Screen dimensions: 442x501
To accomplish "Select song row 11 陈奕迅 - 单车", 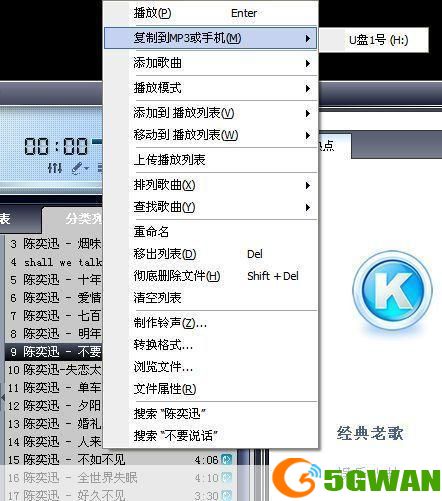I will tap(54, 388).
